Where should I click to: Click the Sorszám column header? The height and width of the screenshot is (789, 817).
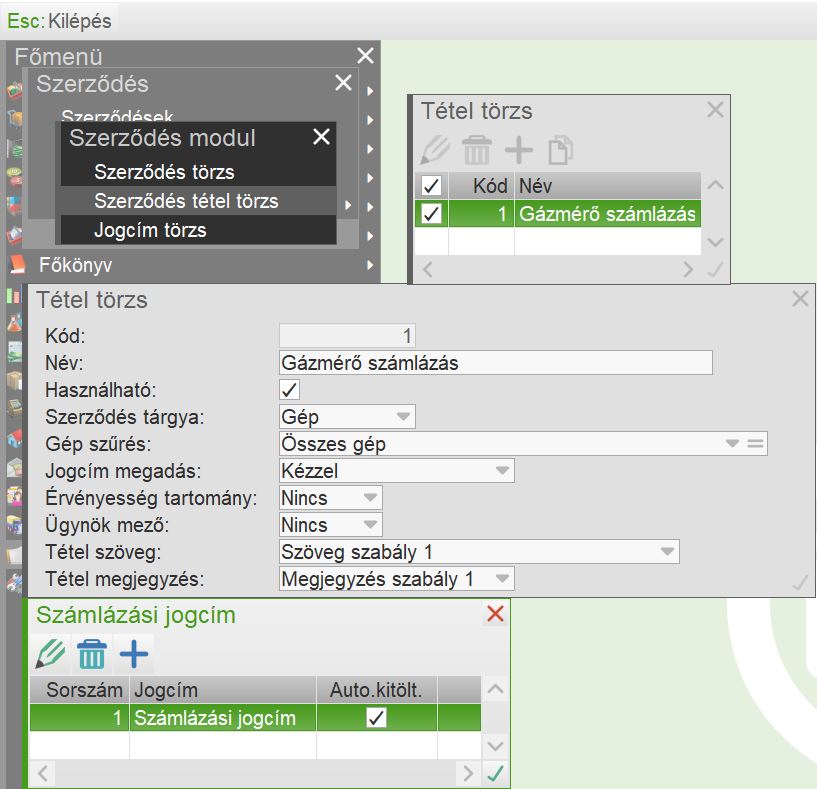[x=80, y=689]
